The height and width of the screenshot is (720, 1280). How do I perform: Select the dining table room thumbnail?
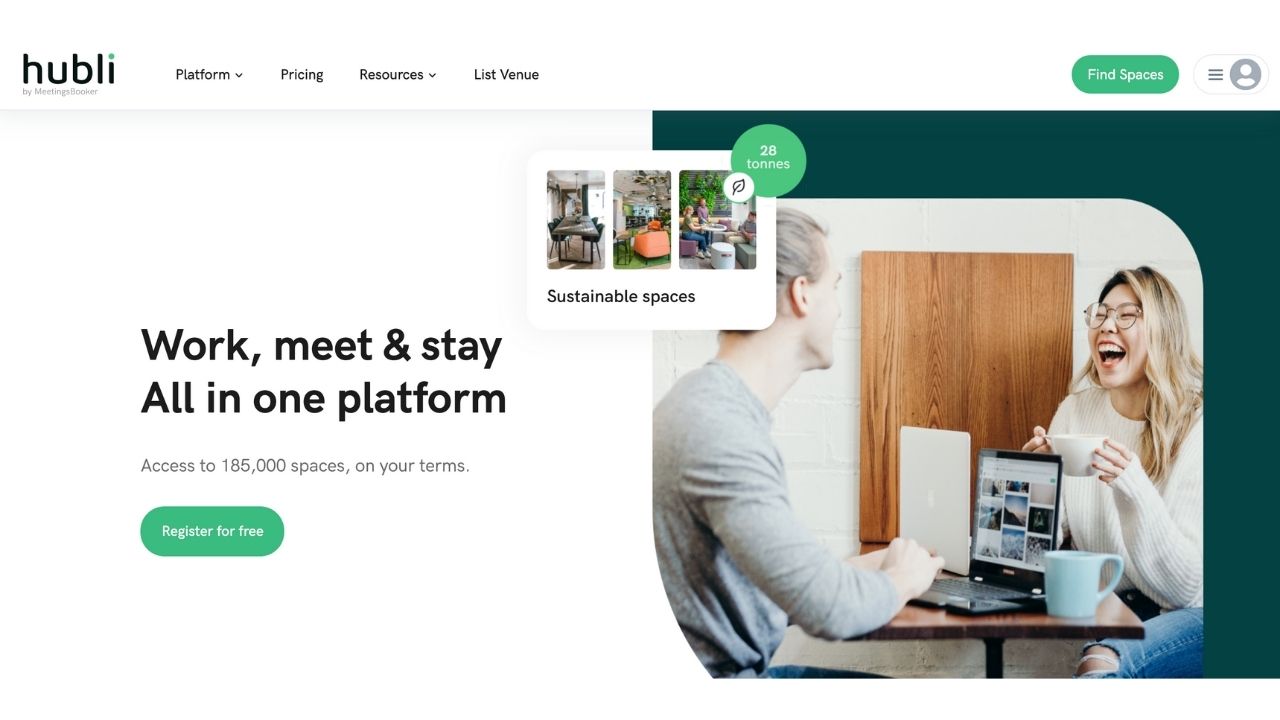click(x=576, y=220)
